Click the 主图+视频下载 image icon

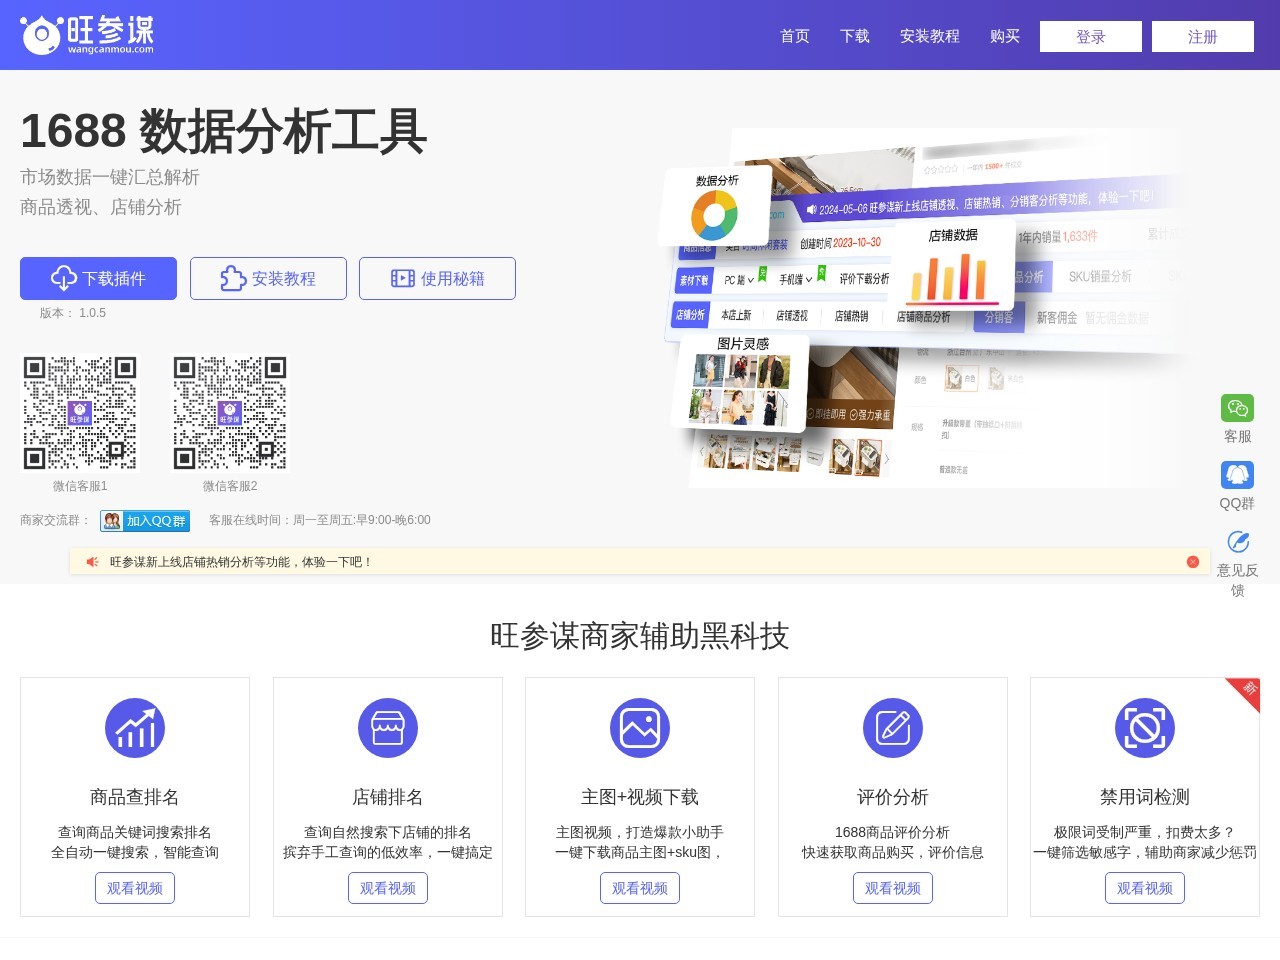[x=640, y=728]
